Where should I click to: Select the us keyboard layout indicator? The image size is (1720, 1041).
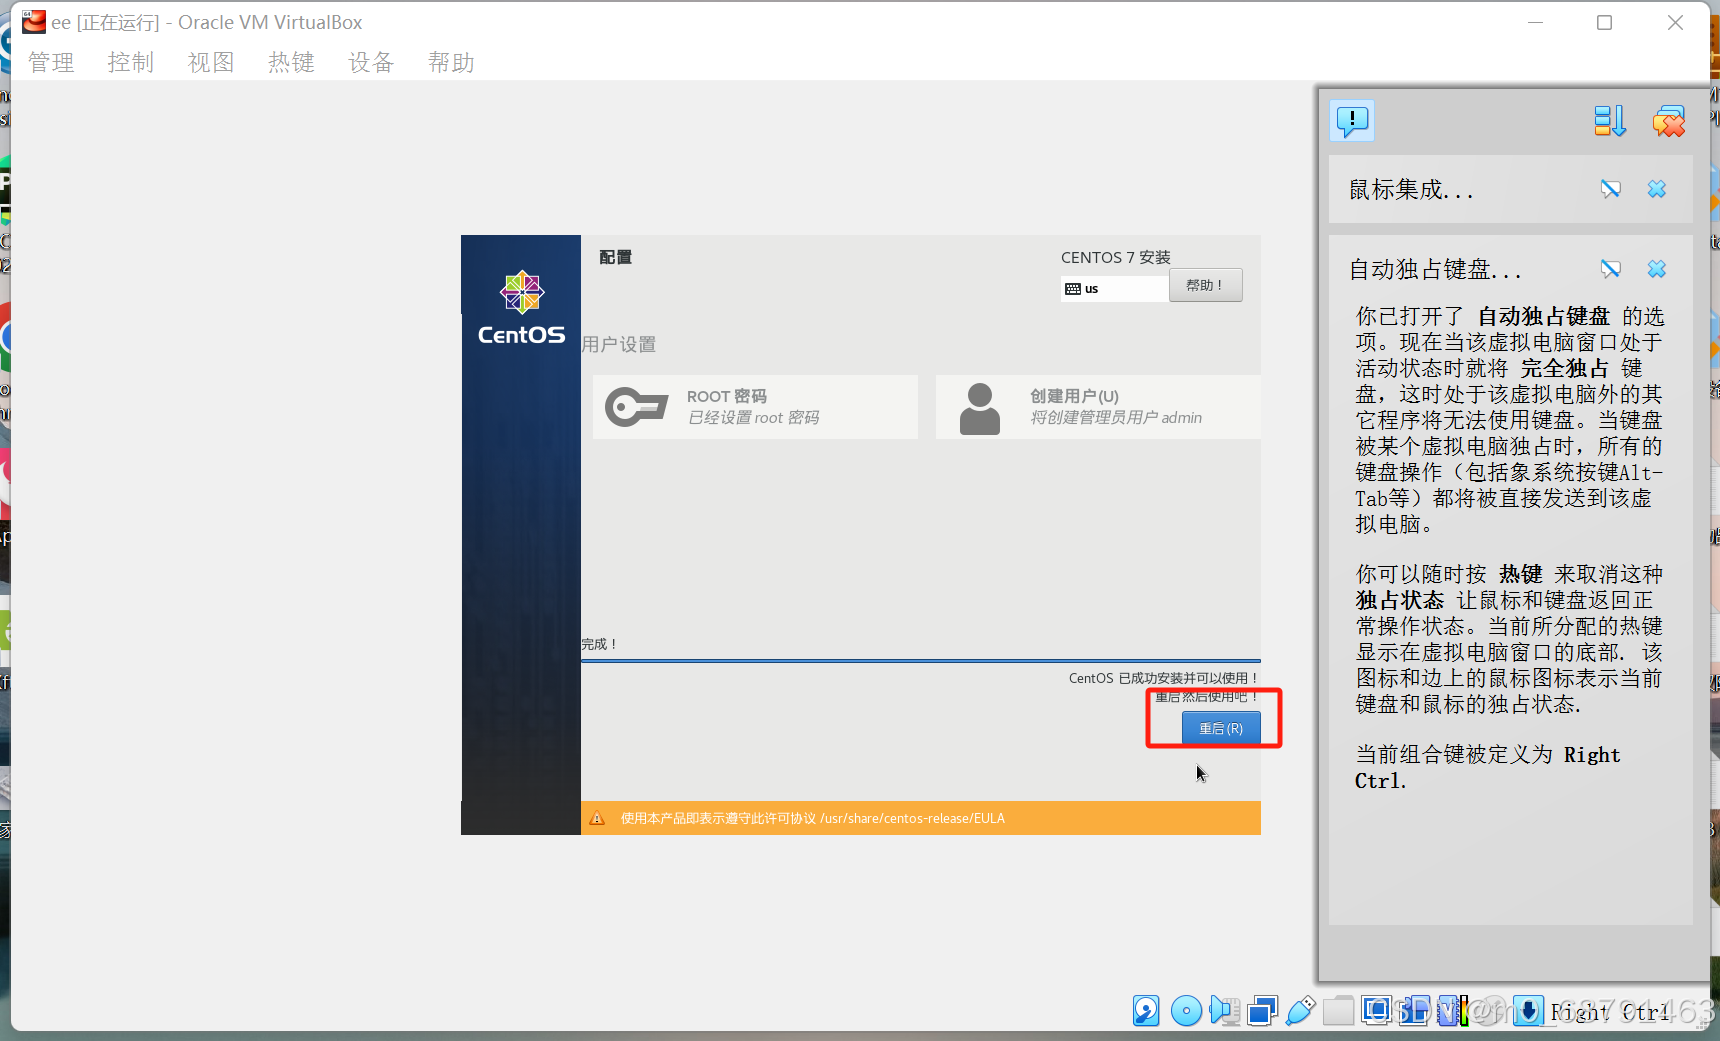click(x=1114, y=289)
